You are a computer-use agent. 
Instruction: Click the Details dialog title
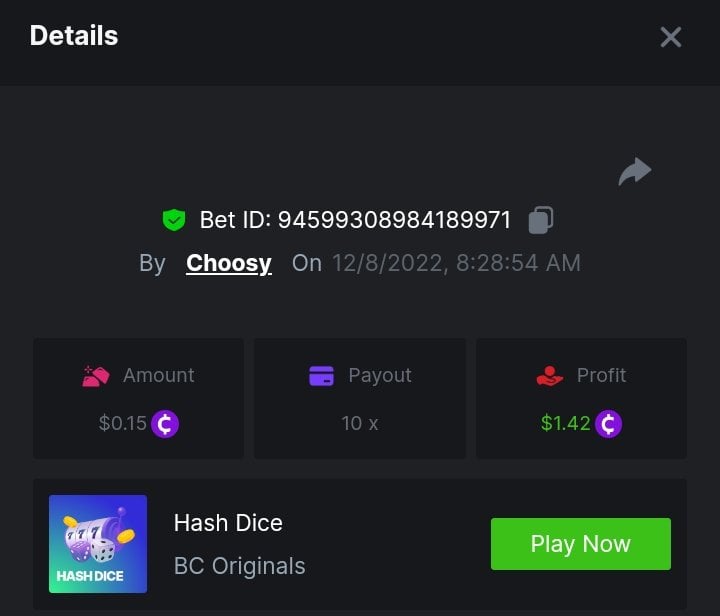click(74, 36)
